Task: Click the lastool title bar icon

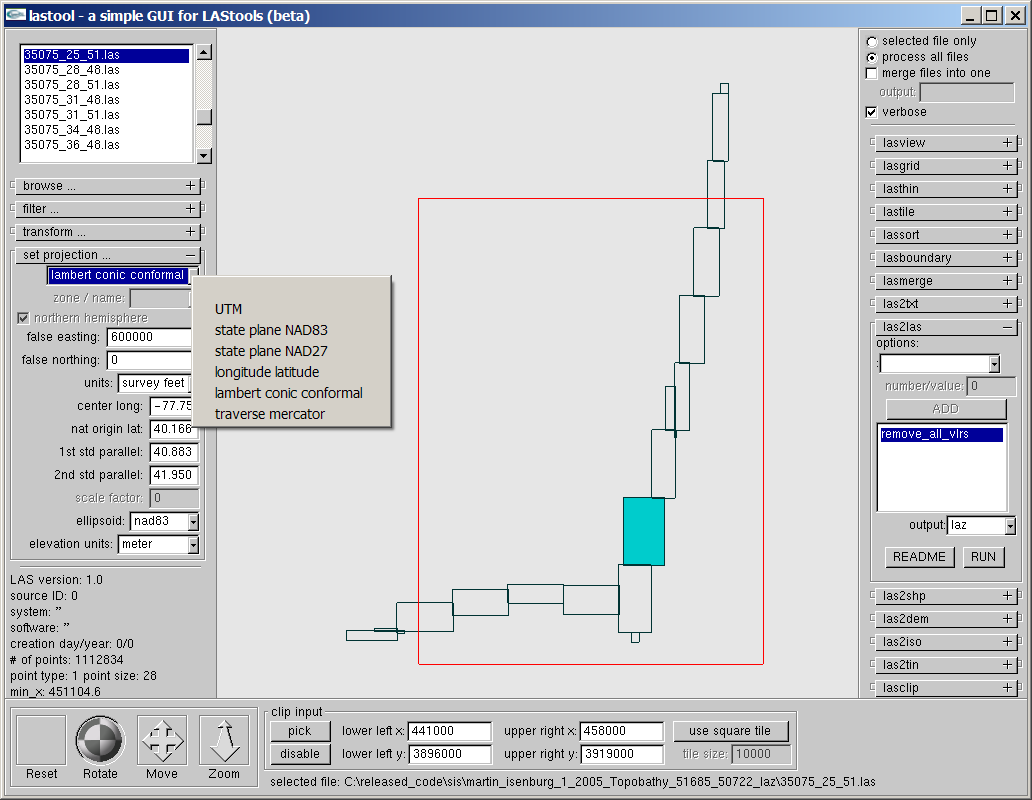Action: pos(15,14)
